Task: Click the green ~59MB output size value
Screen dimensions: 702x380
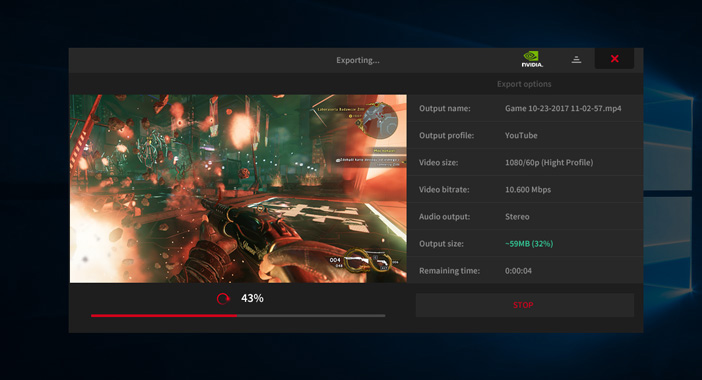Action: click(x=529, y=243)
